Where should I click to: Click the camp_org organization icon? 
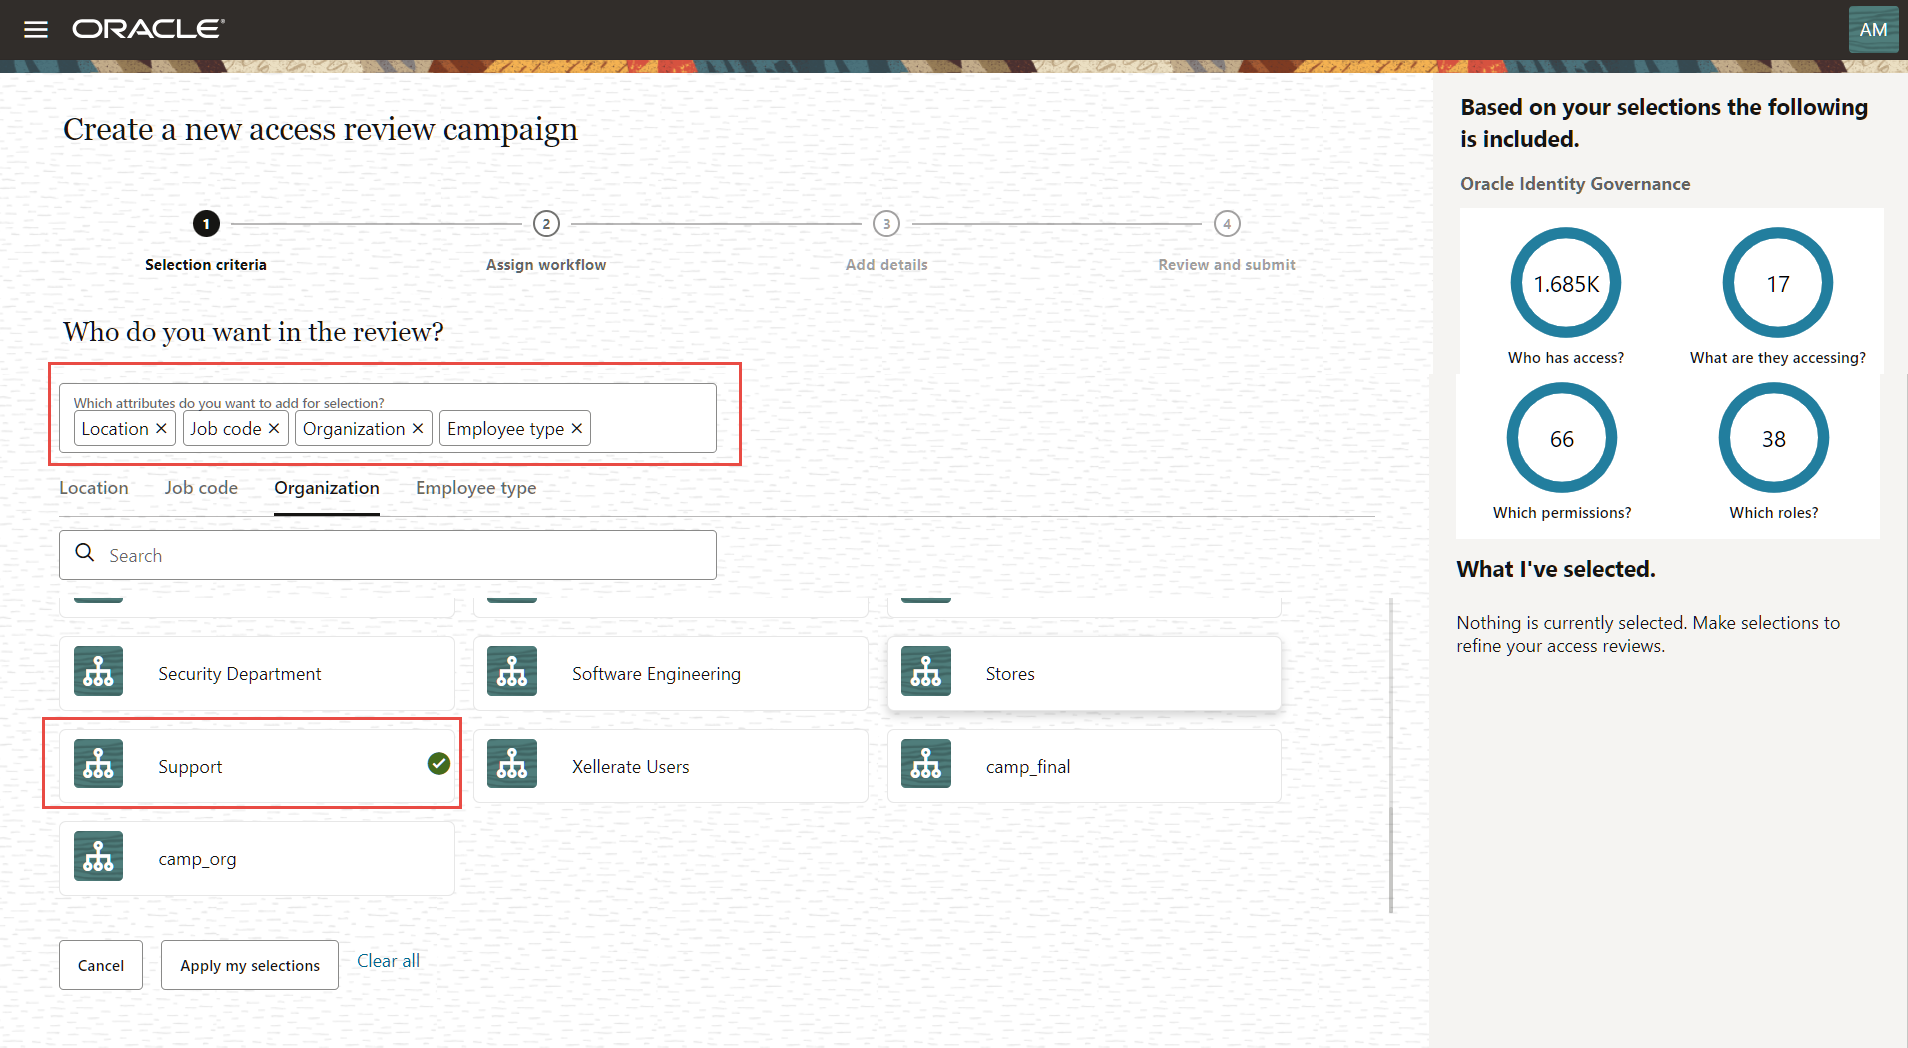tap(98, 857)
